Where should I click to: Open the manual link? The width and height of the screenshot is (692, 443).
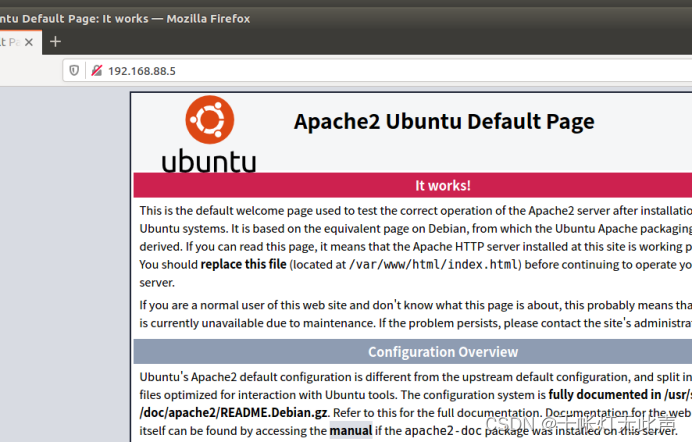tap(351, 431)
